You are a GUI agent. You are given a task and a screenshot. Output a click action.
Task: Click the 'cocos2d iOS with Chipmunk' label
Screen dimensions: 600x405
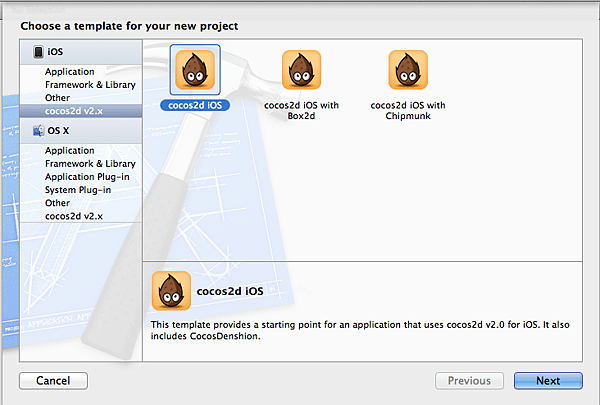(x=408, y=110)
